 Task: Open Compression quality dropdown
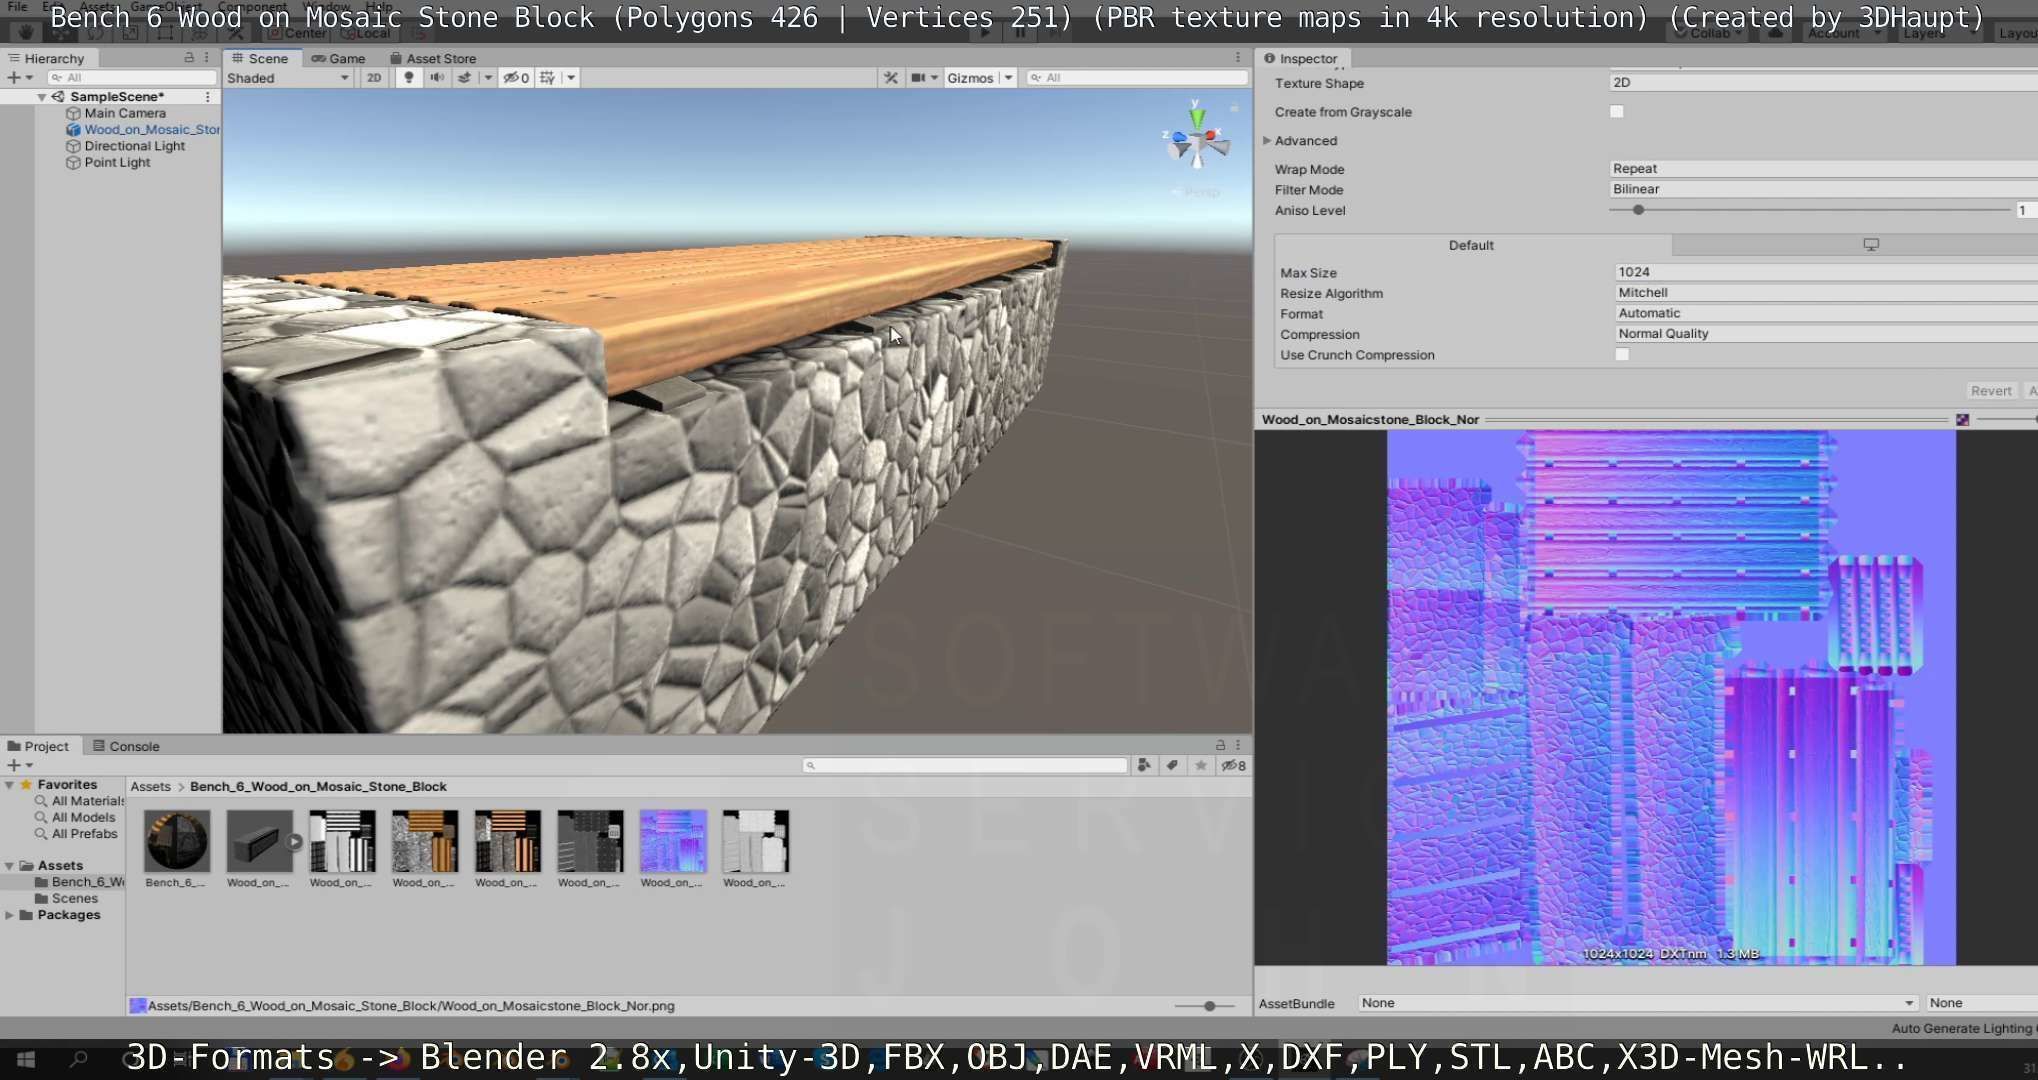tap(1826, 333)
